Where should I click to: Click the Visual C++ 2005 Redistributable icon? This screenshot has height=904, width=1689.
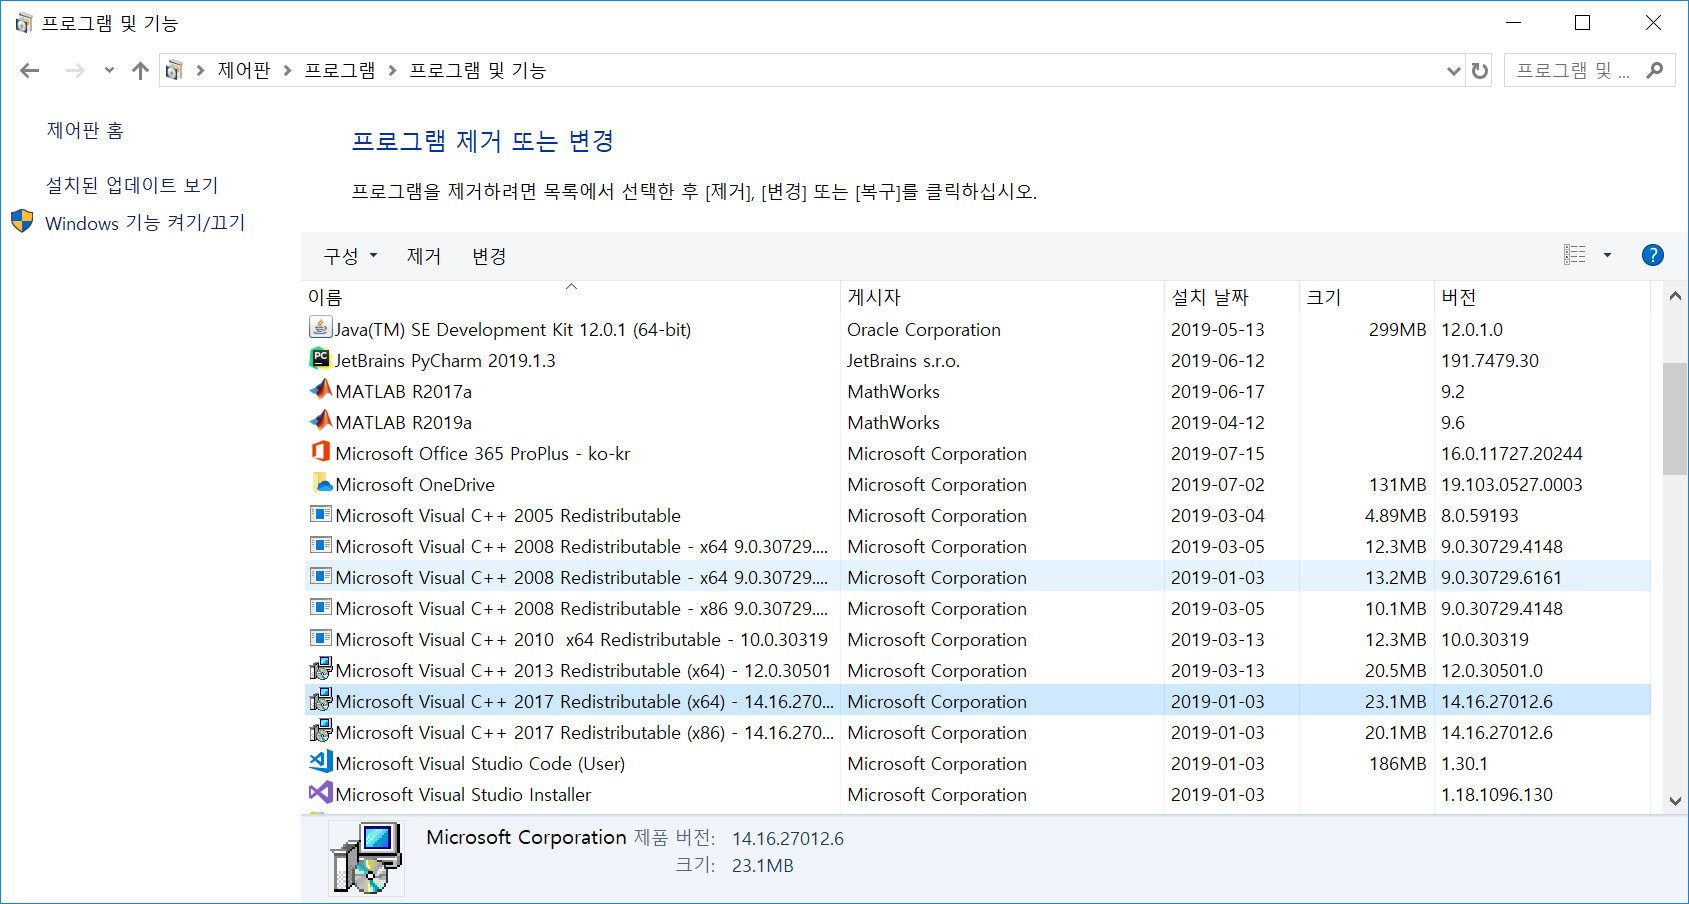320,514
